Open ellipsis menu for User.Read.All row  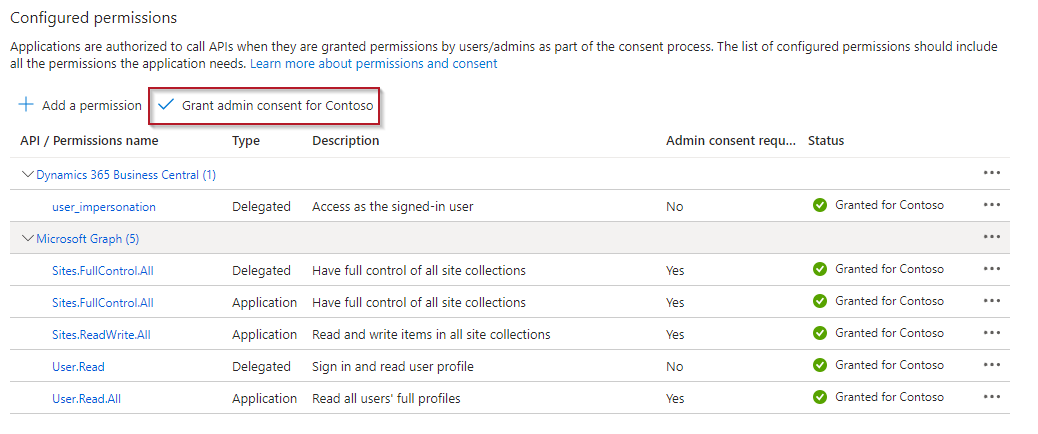point(991,397)
